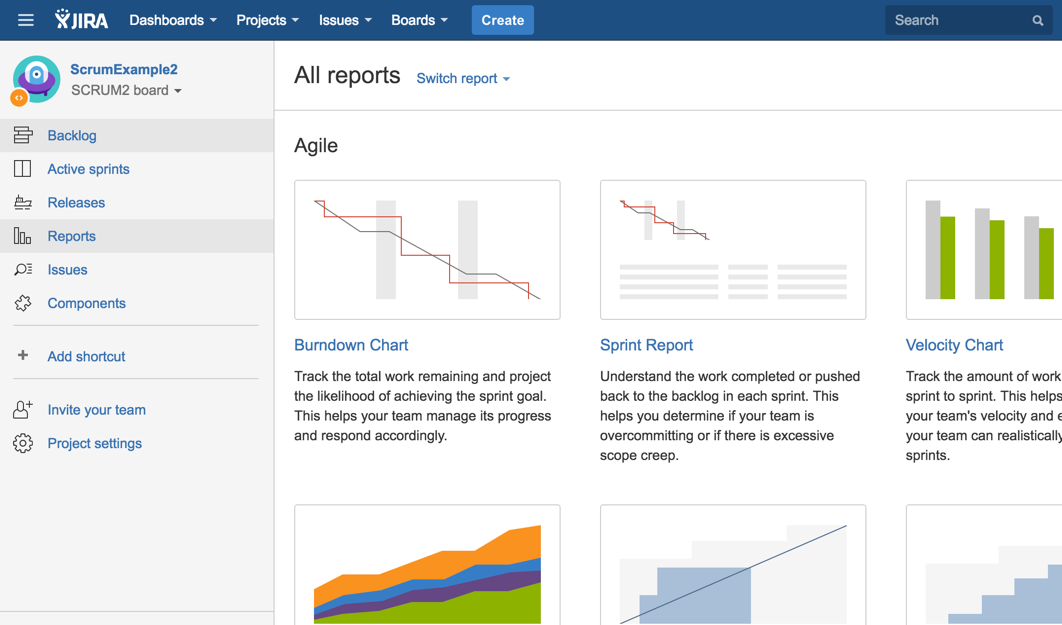This screenshot has height=625, width=1062.
Task: Open Issues in the sidebar
Action: click(67, 270)
